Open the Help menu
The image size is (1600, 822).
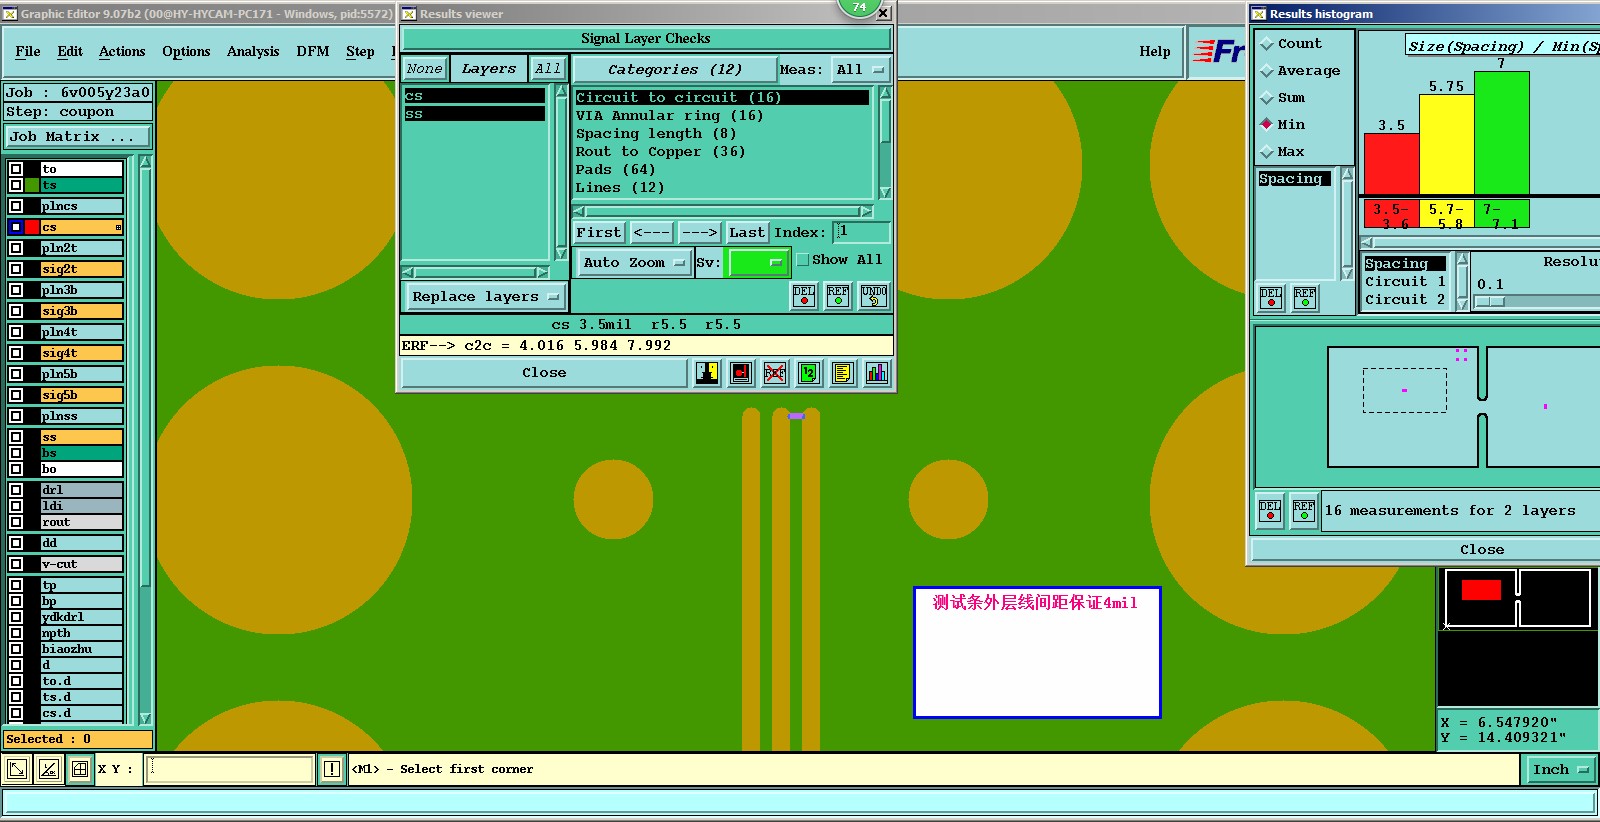point(1155,51)
